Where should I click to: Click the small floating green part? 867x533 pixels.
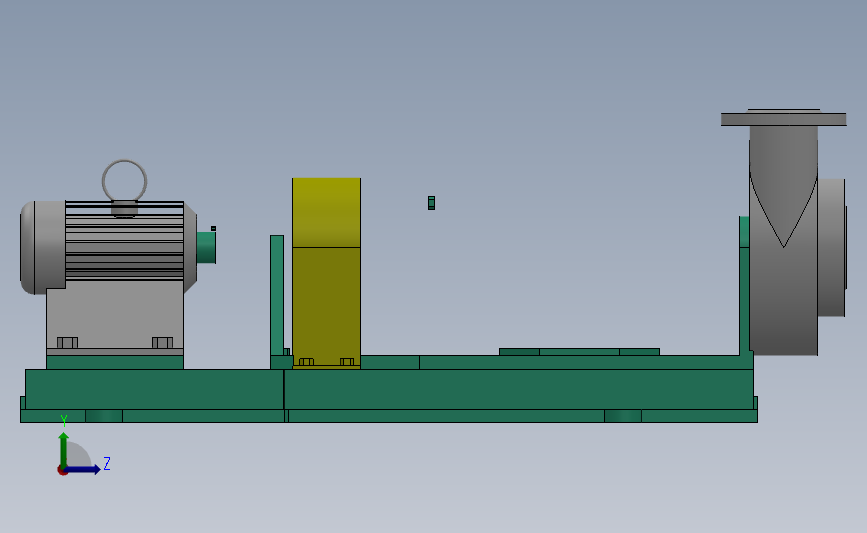[431, 203]
